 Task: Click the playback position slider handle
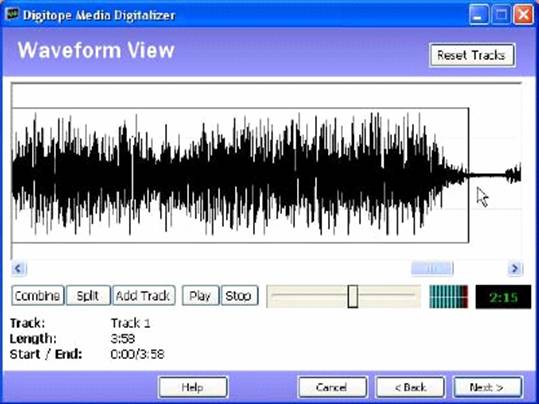click(x=353, y=296)
